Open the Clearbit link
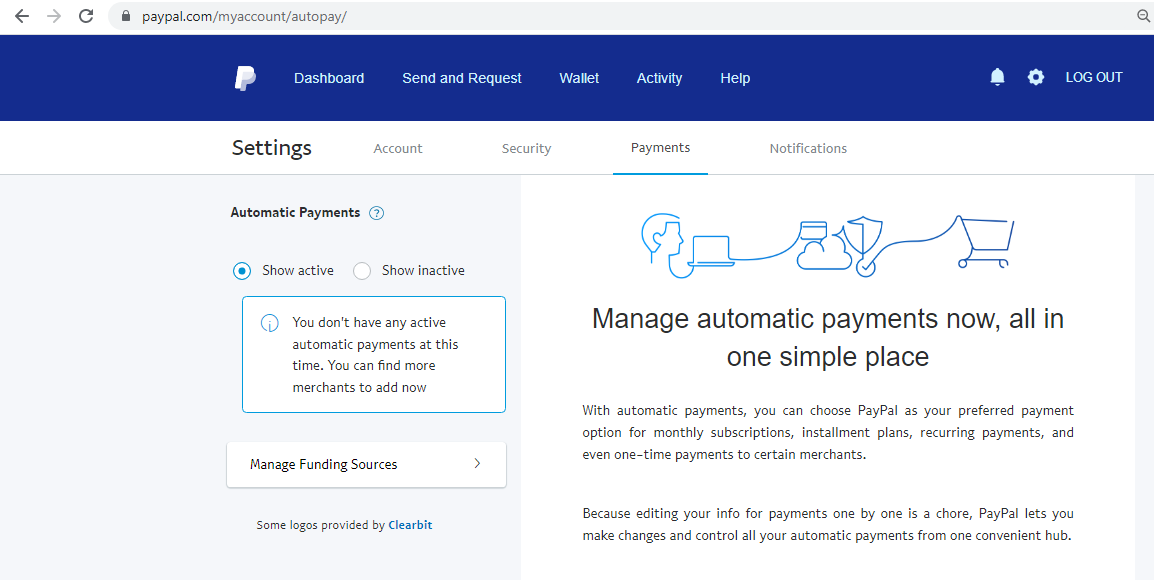1154x580 pixels. pyautogui.click(x=410, y=525)
